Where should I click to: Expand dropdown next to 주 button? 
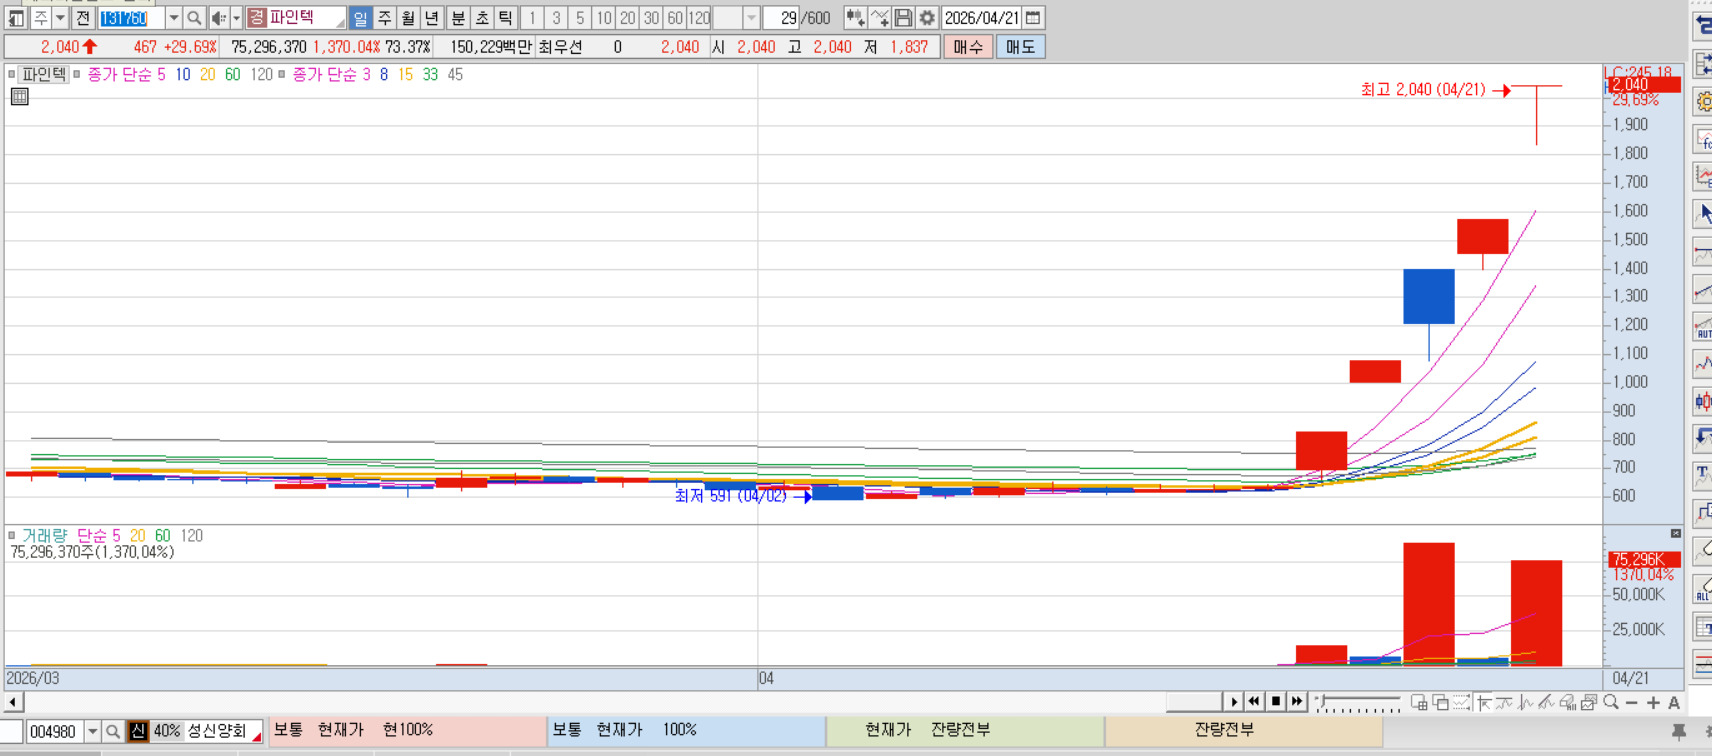60,18
